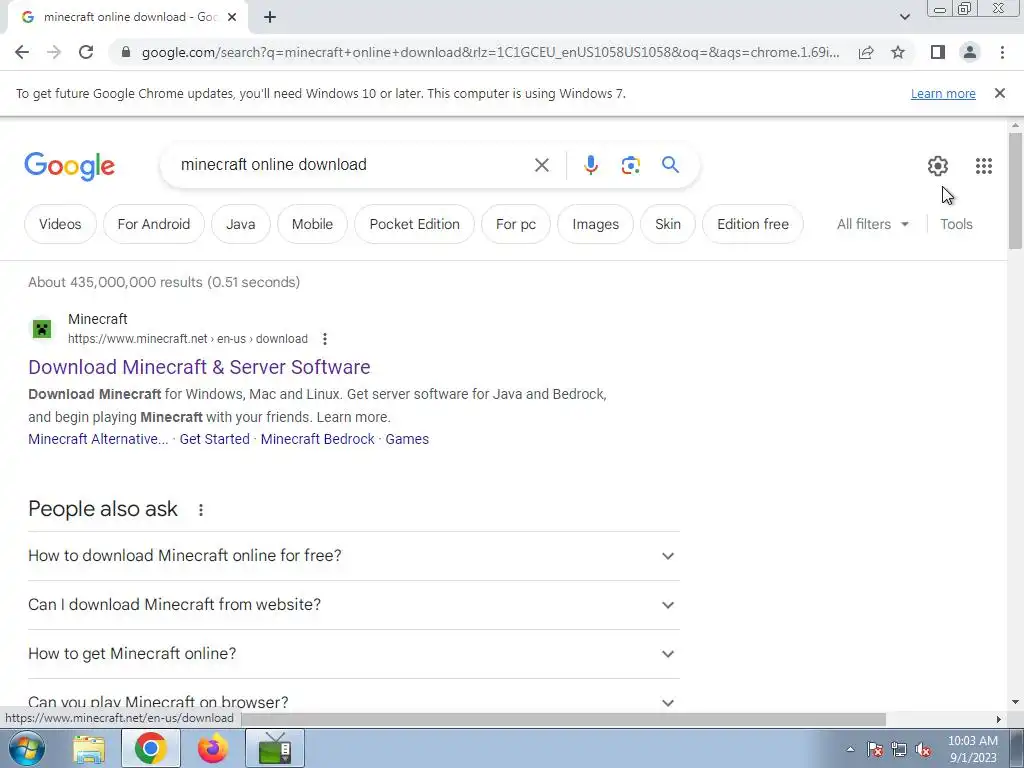Submit search with magnifier icon
1024x768 pixels.
pyautogui.click(x=670, y=165)
